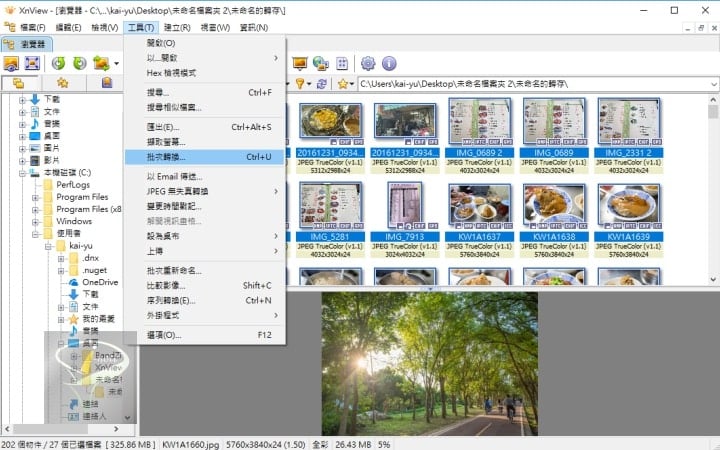Viewport: 720px width, 450px height.
Task: Collapse the 使用者 folder node
Action: point(35,234)
